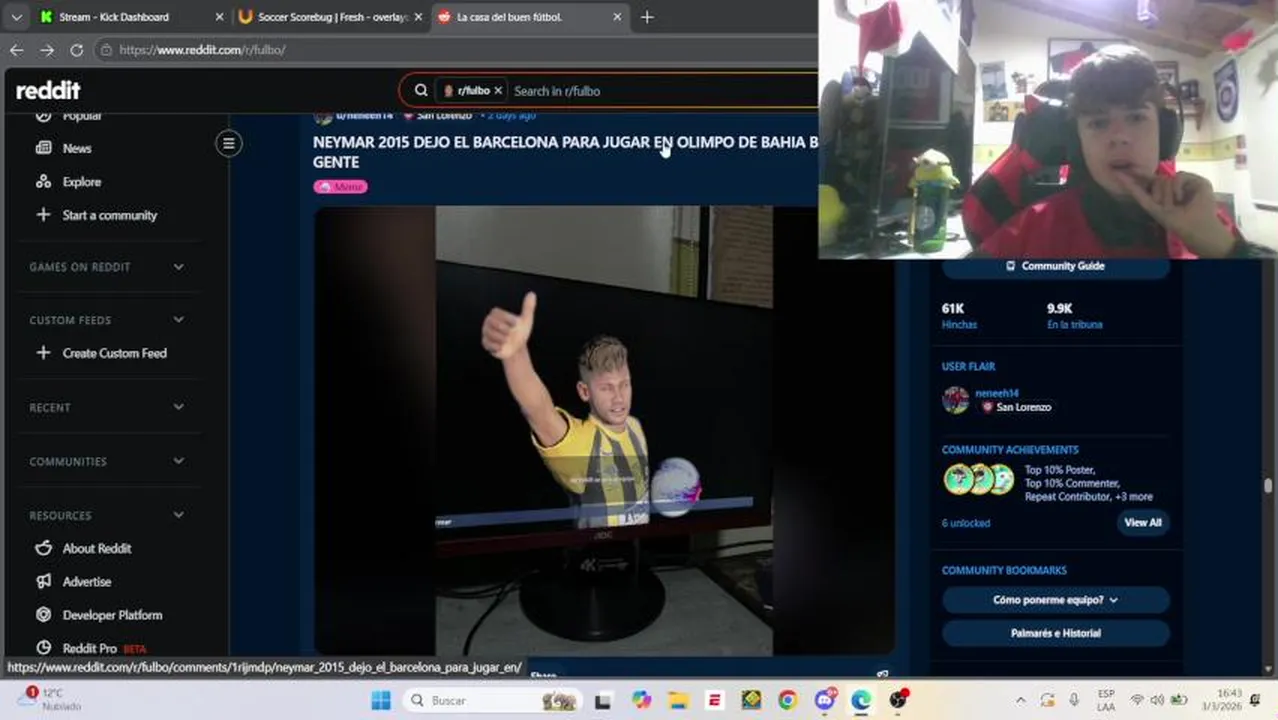Select La casa del buen fútbol tab
Screen dimensions: 1278x720
530,17
